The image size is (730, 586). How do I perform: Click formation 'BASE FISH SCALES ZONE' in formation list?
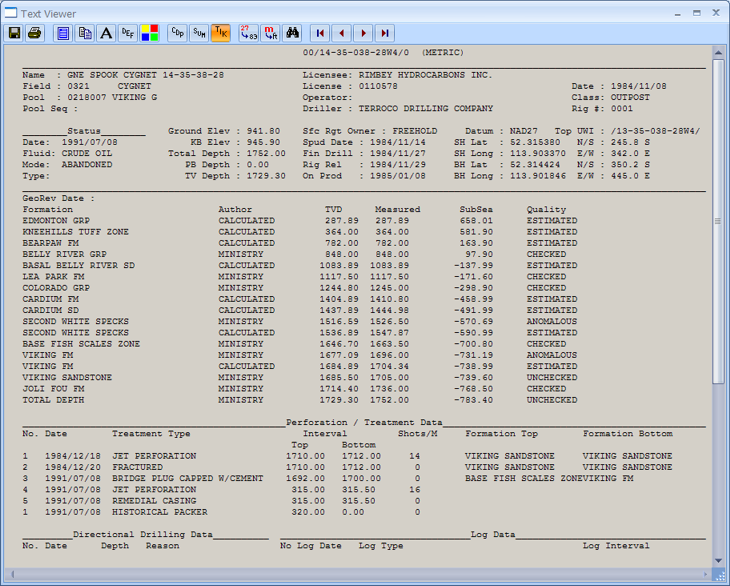pyautogui.click(x=81, y=344)
